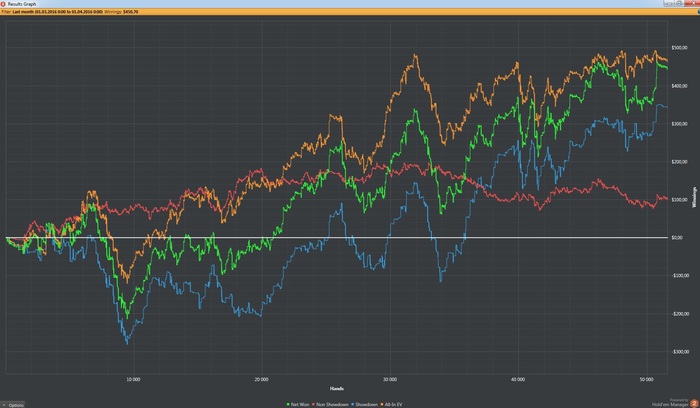The image size is (700, 408).
Task: Click the 30 000 hands axis label
Action: coord(390,379)
